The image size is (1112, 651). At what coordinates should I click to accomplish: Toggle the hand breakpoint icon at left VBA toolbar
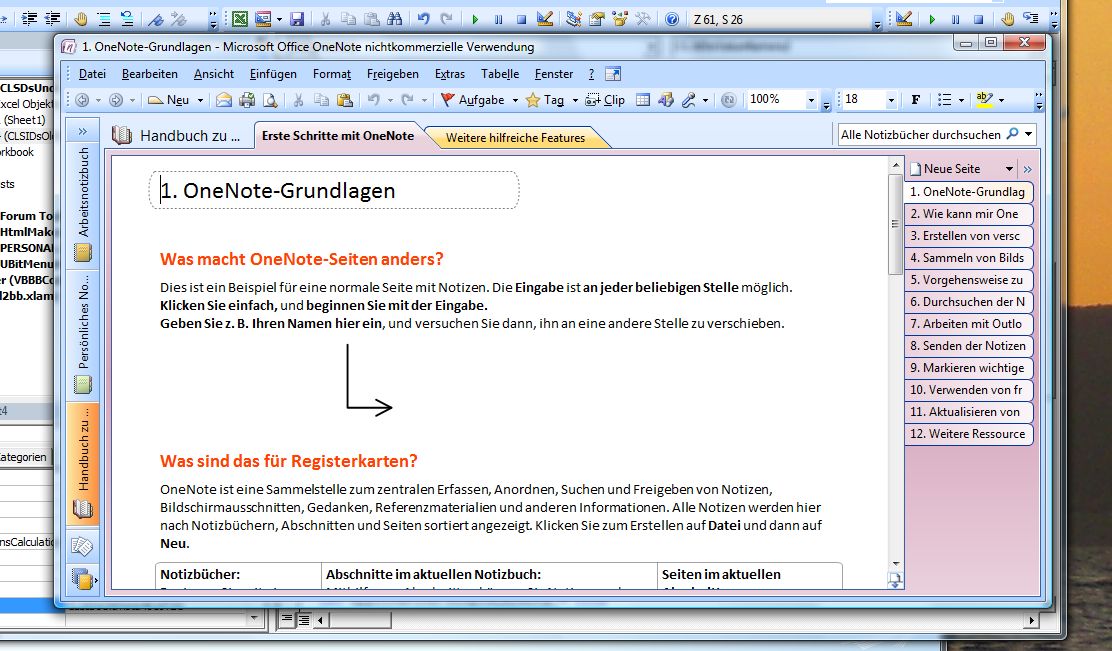click(x=80, y=19)
